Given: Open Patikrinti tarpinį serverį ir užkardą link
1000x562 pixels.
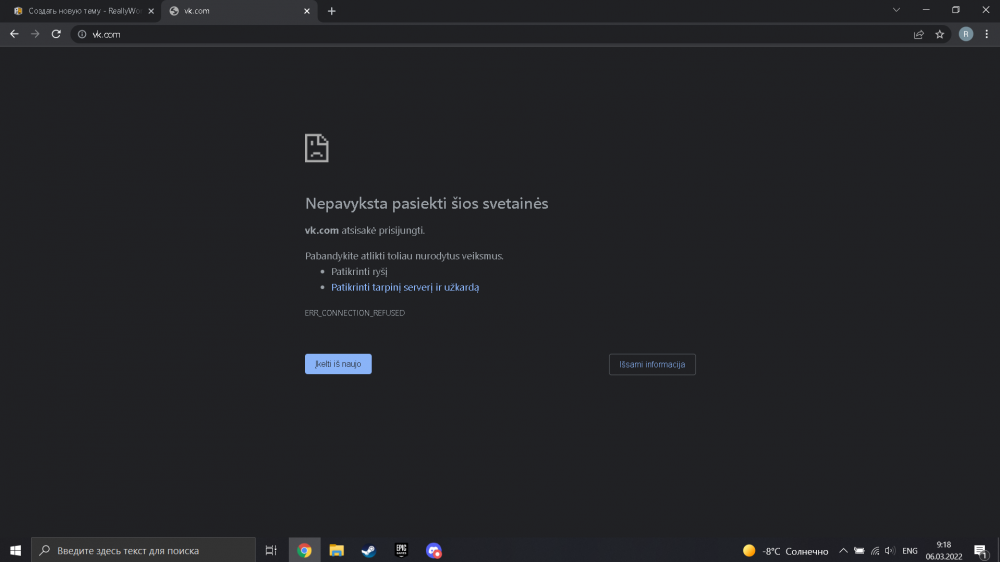Looking at the screenshot, I should [x=405, y=287].
